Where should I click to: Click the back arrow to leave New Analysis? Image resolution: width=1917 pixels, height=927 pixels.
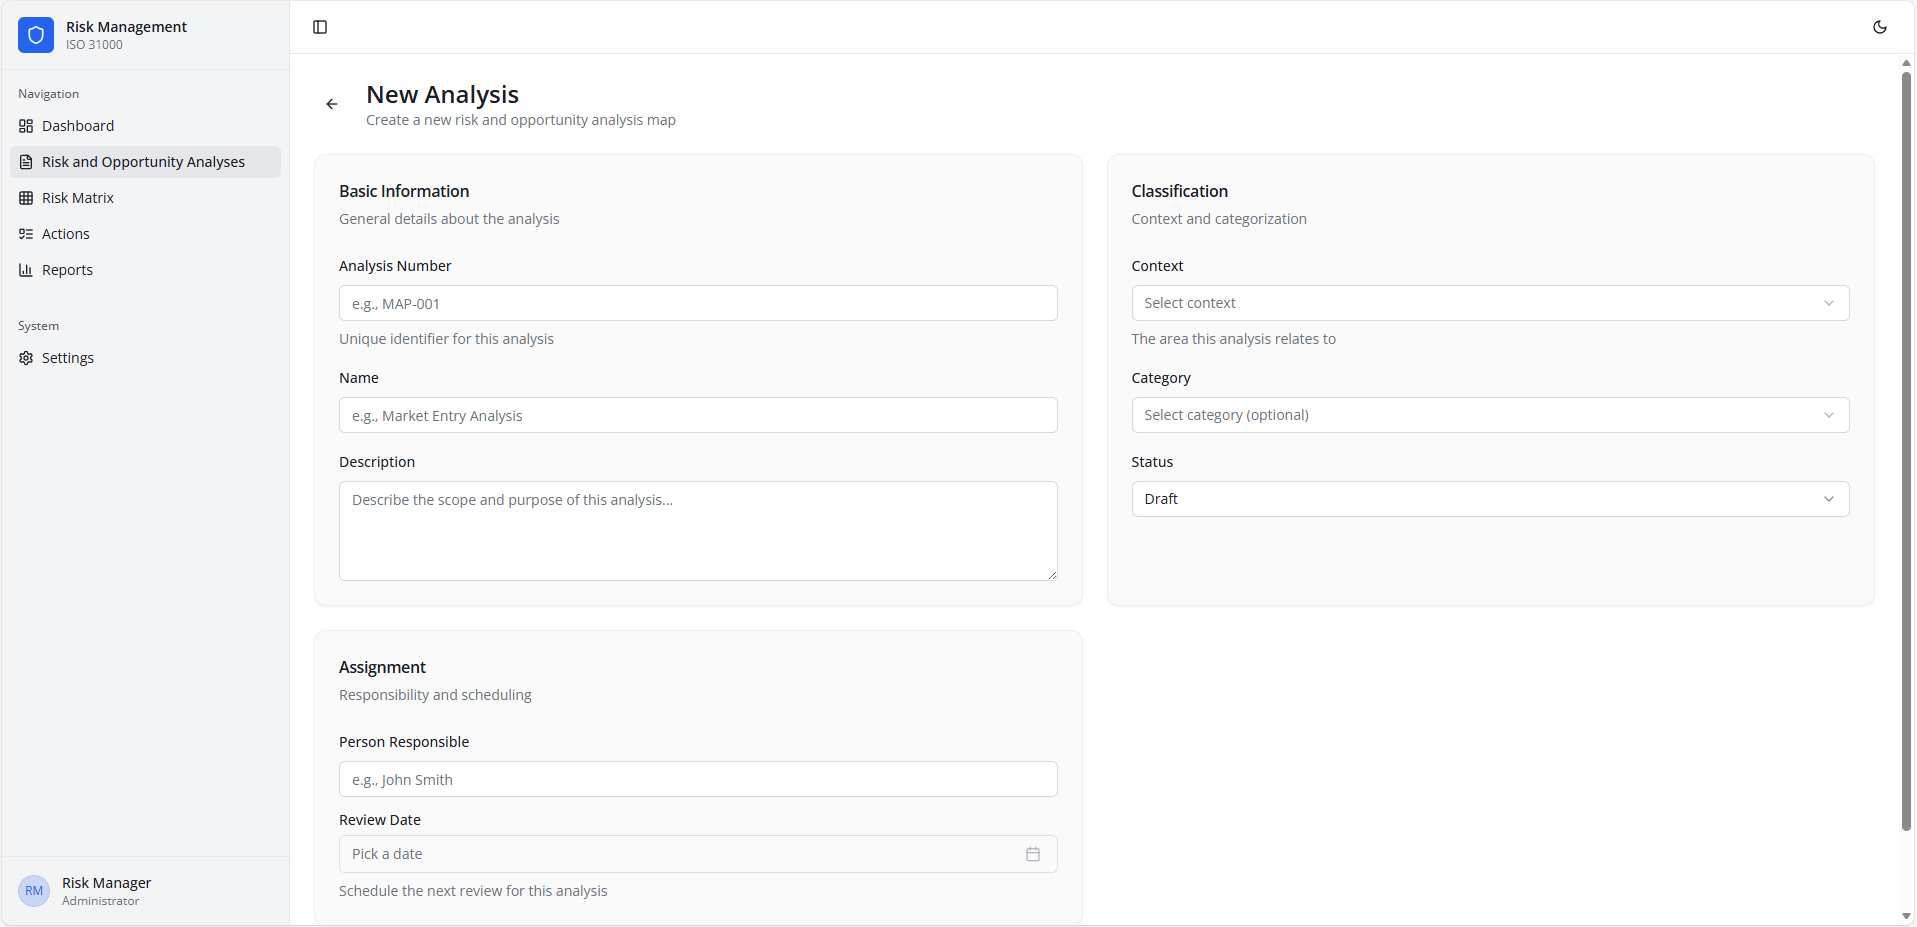[x=332, y=103]
